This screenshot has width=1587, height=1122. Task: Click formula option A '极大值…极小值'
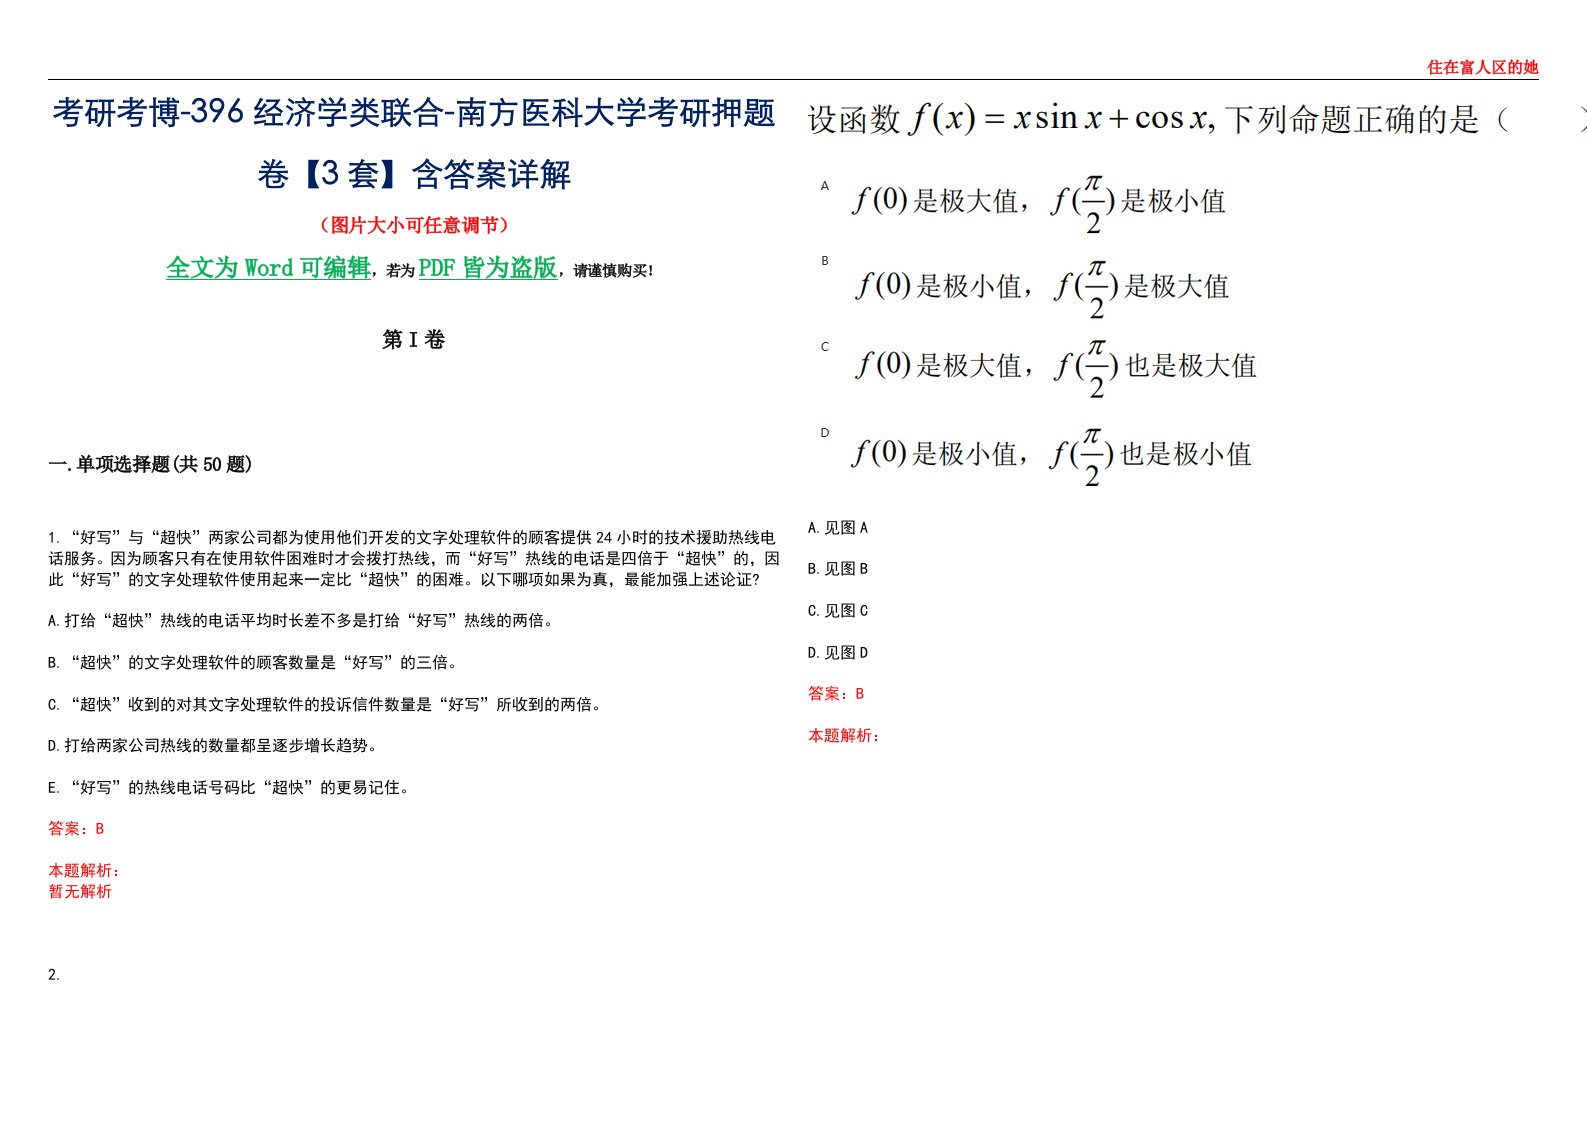coord(1038,203)
